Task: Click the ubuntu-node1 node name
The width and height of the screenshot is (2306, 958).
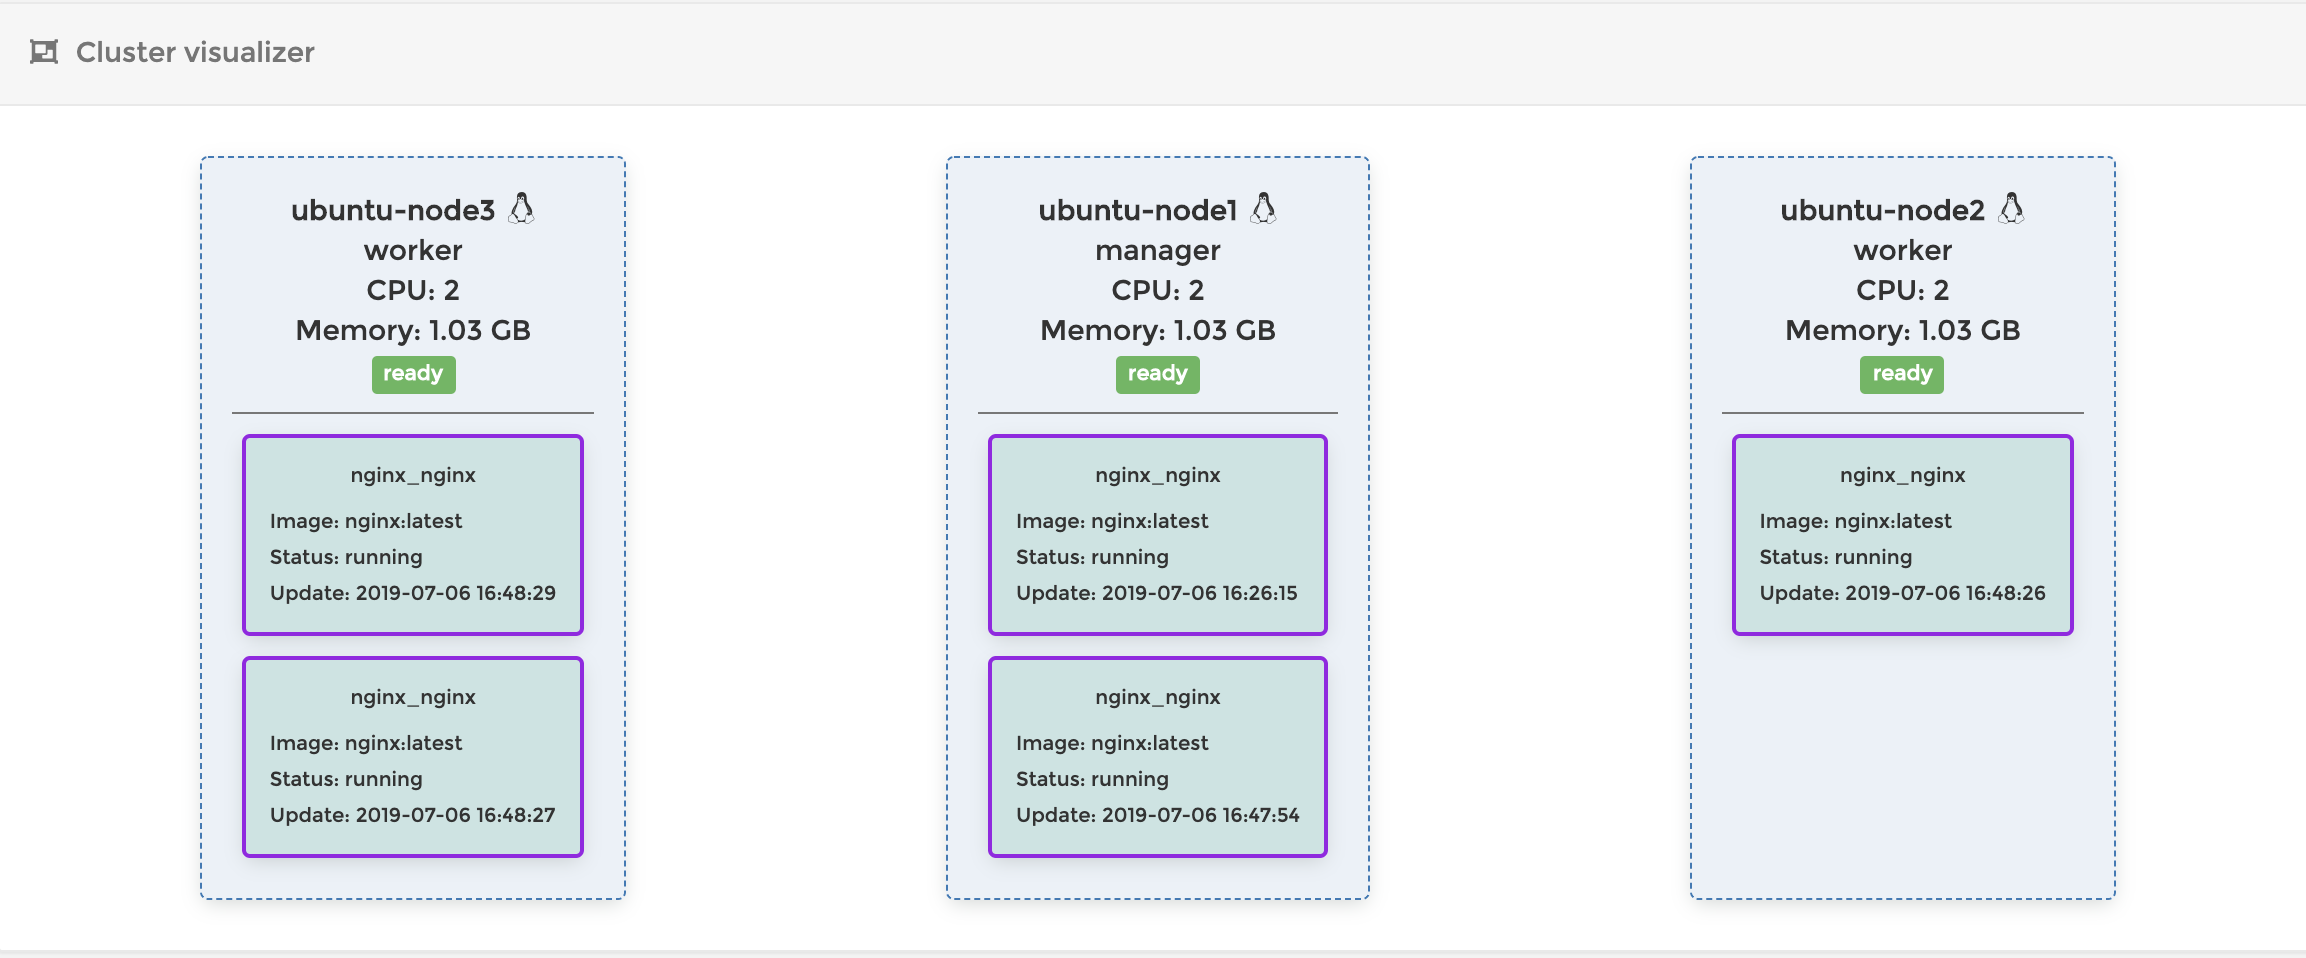Action: pos(1137,210)
